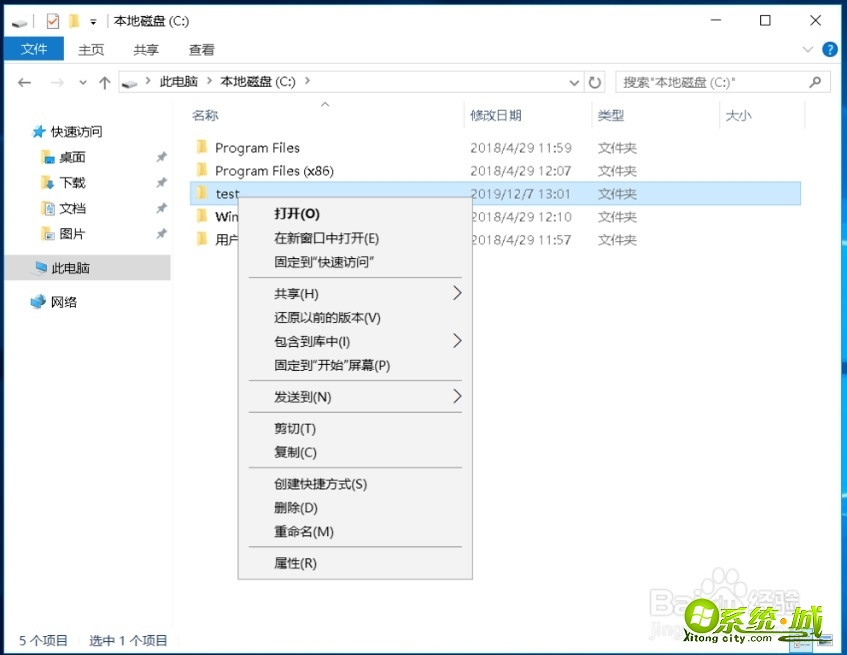Click the search magnifier icon in the search box

tap(815, 81)
